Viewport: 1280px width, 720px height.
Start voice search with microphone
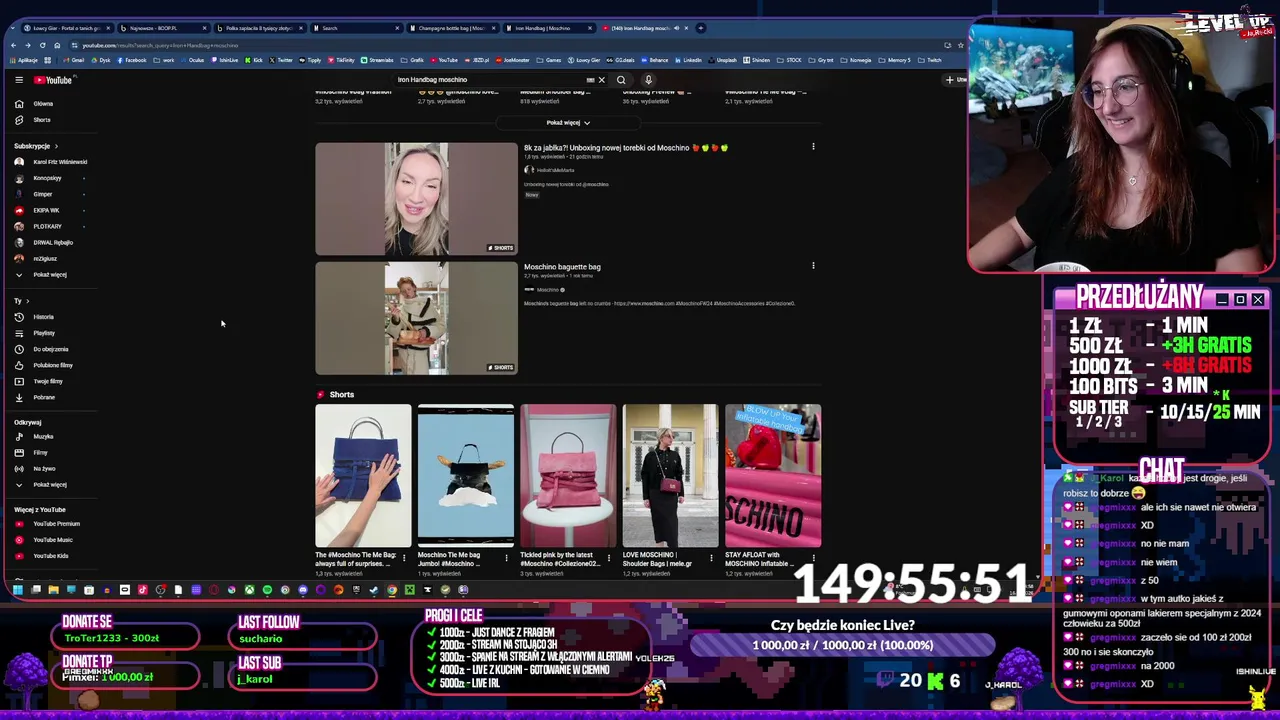(648, 80)
